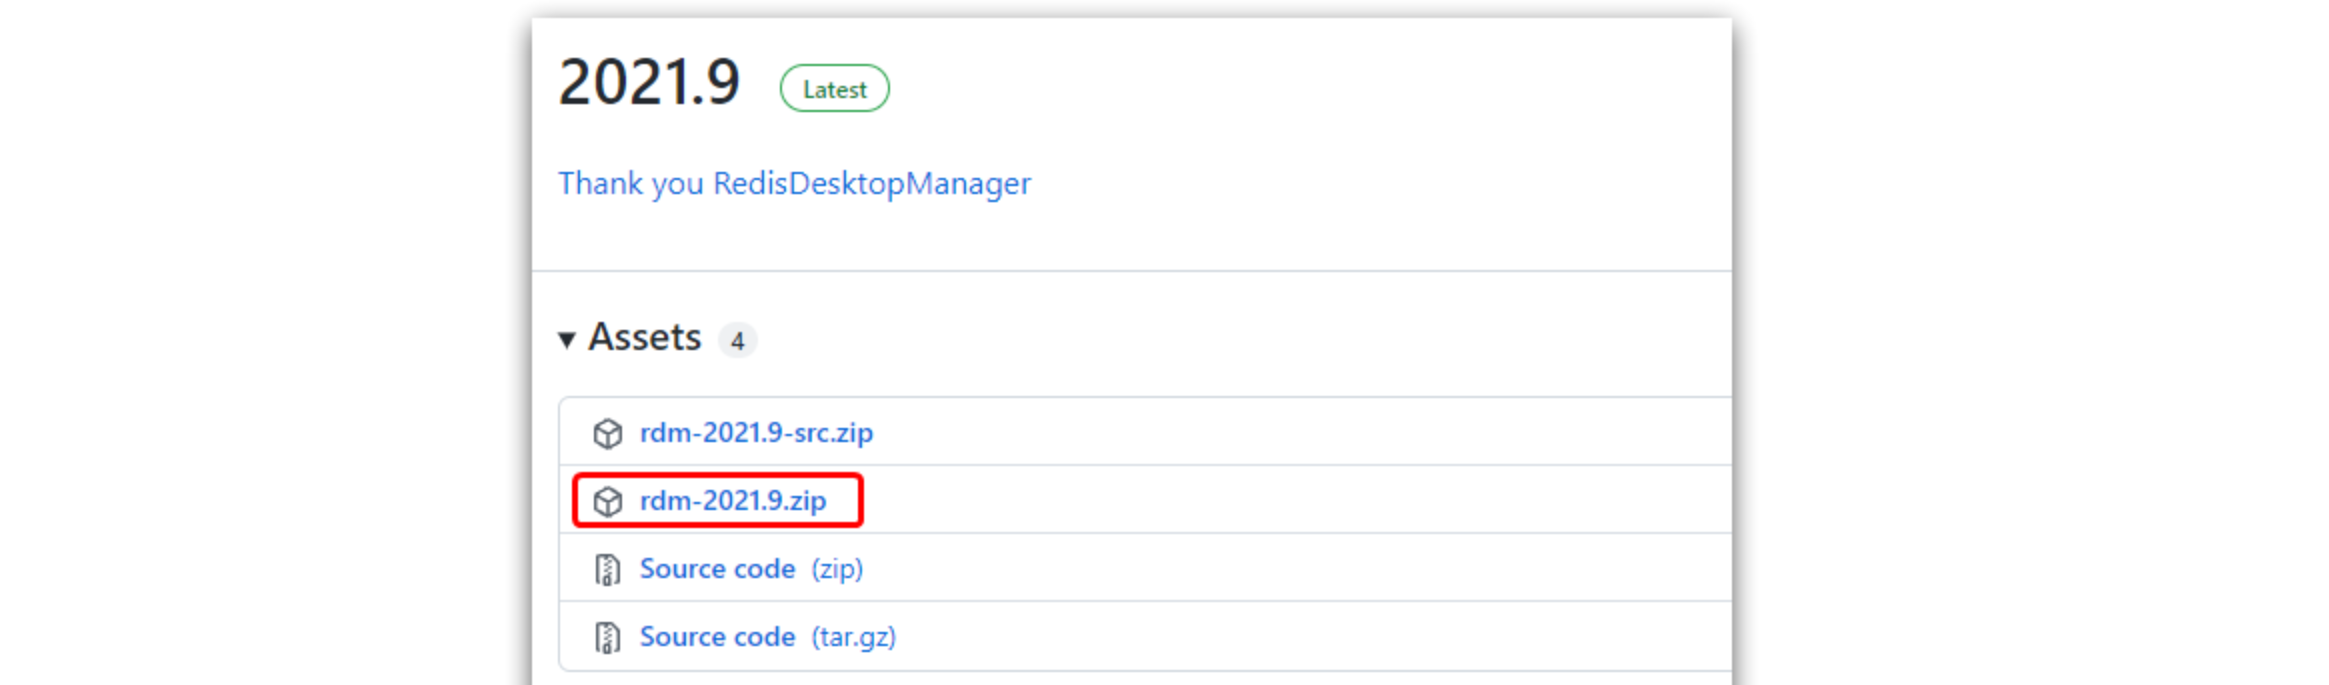Click the Assets count badge showing 4

737,341
